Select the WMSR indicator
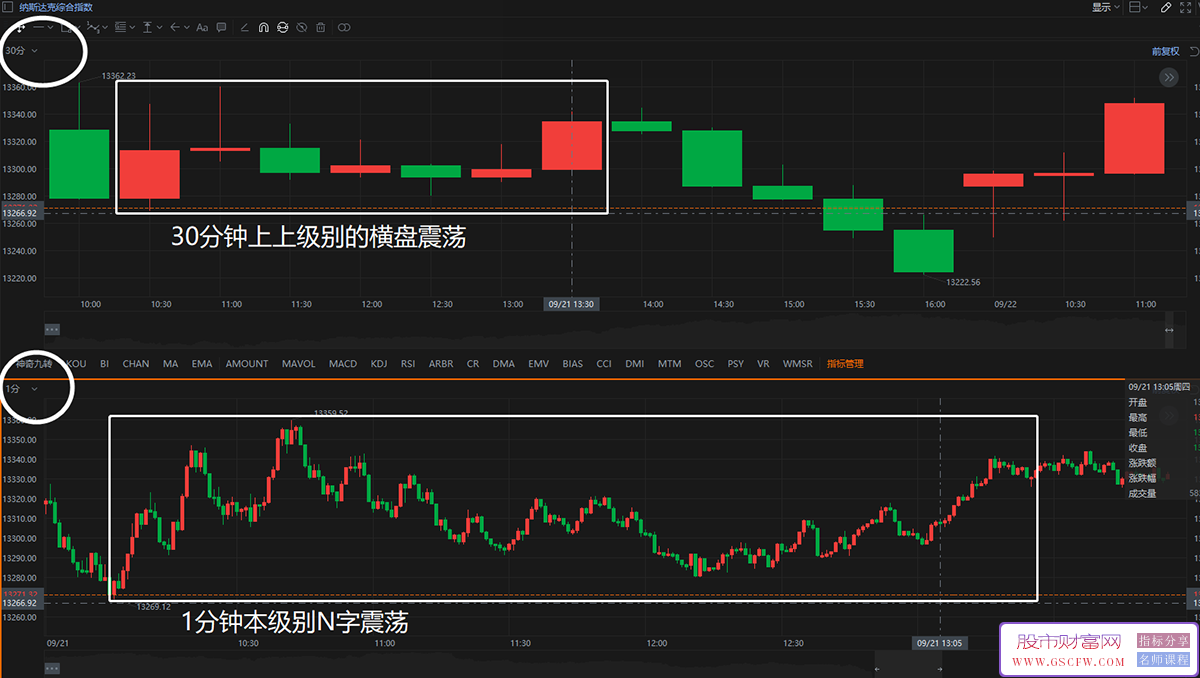 click(798, 364)
